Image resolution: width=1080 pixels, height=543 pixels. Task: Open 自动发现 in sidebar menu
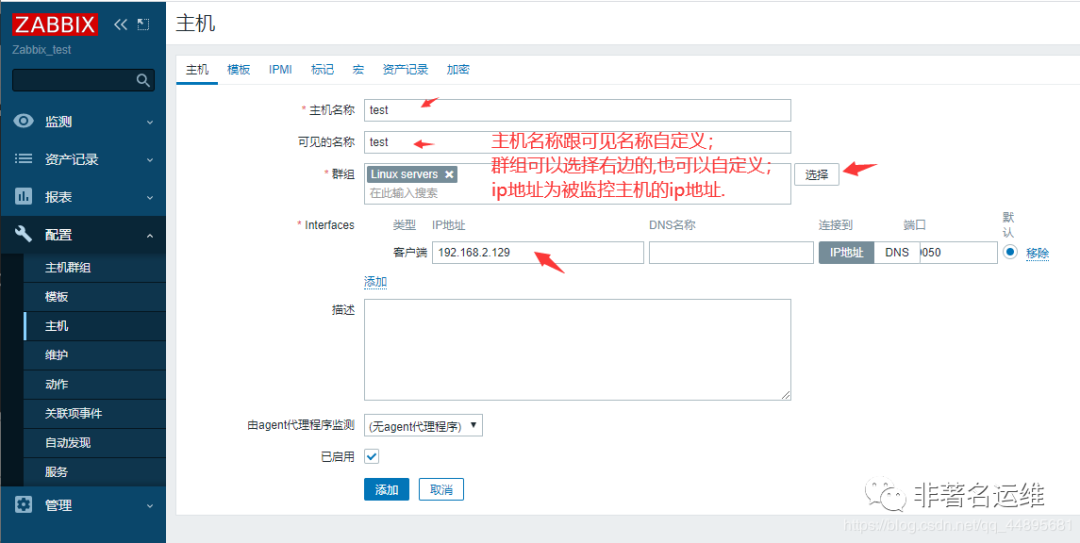click(x=94, y=442)
